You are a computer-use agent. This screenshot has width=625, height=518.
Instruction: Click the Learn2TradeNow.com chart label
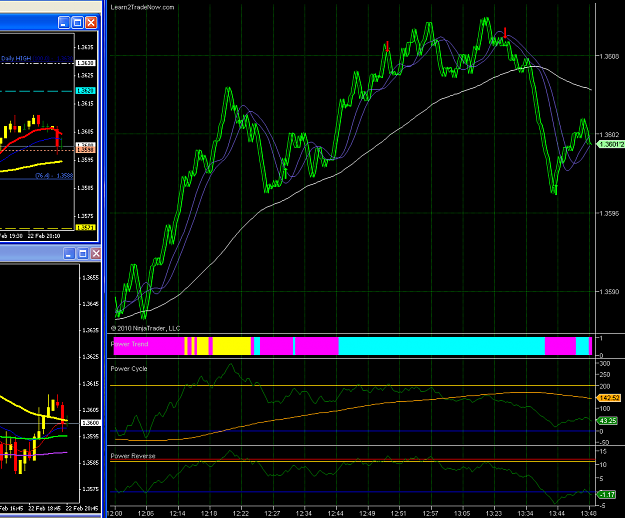(x=142, y=7)
